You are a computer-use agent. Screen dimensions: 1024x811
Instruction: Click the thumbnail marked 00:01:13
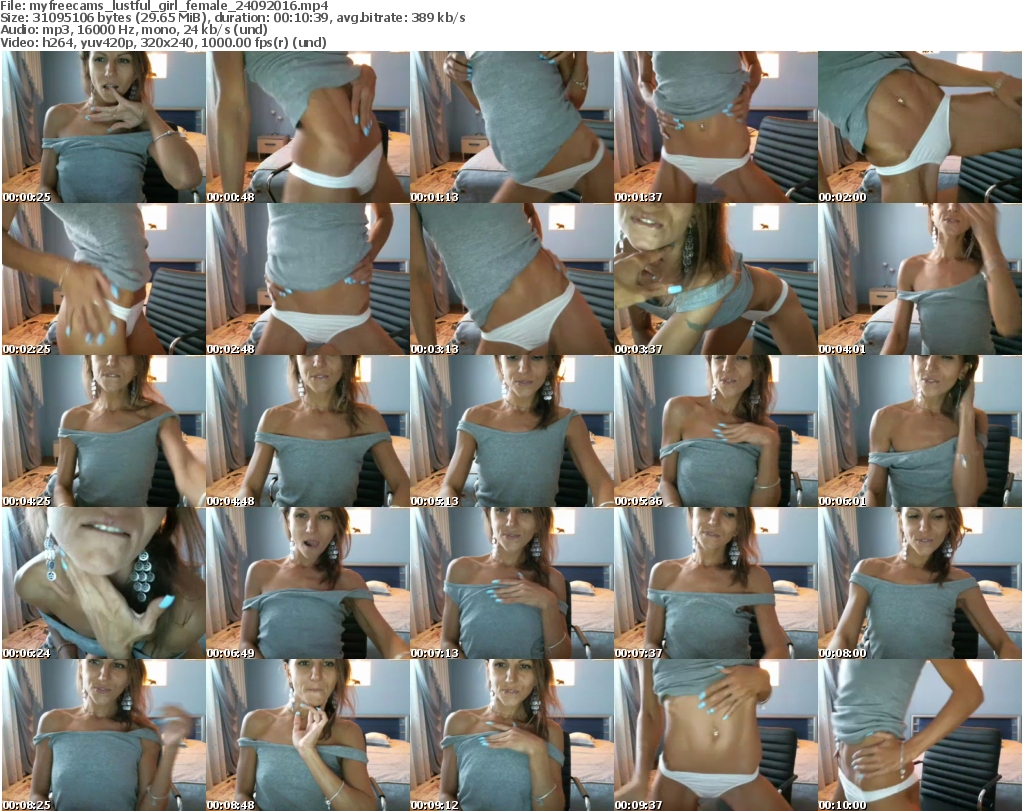(511, 127)
